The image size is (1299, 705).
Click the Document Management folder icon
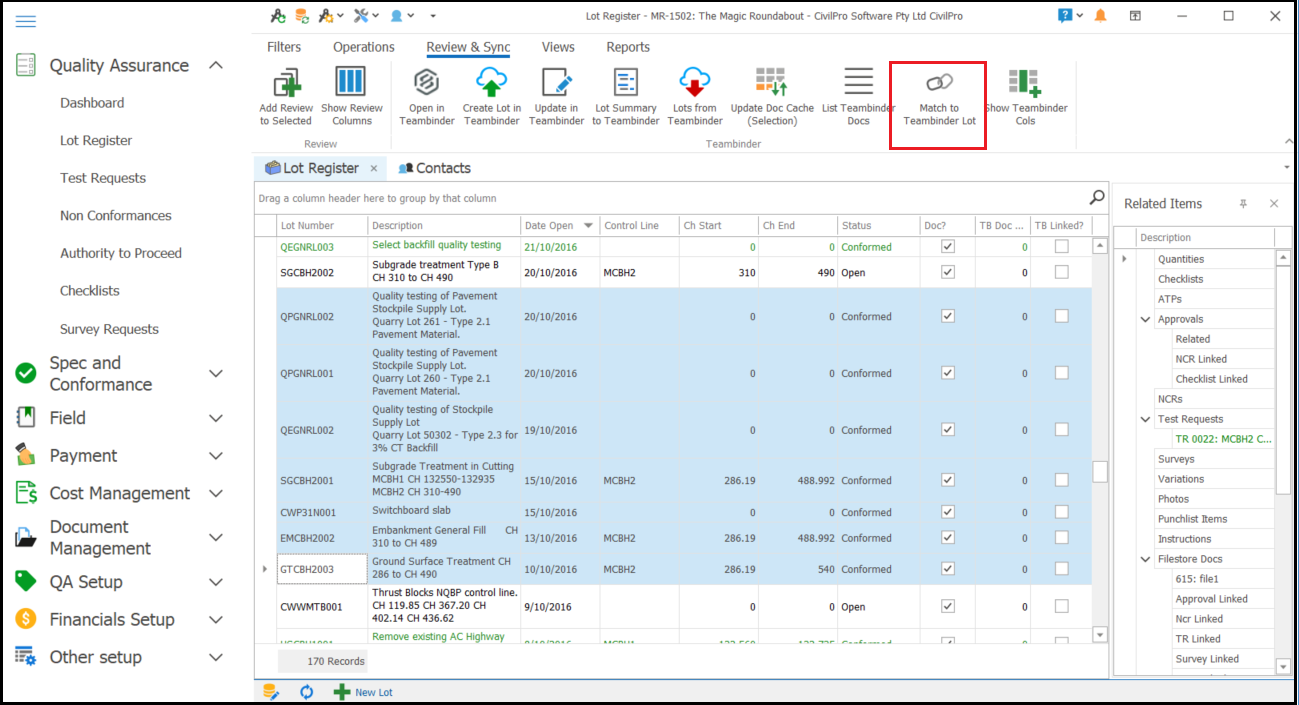[x=26, y=537]
